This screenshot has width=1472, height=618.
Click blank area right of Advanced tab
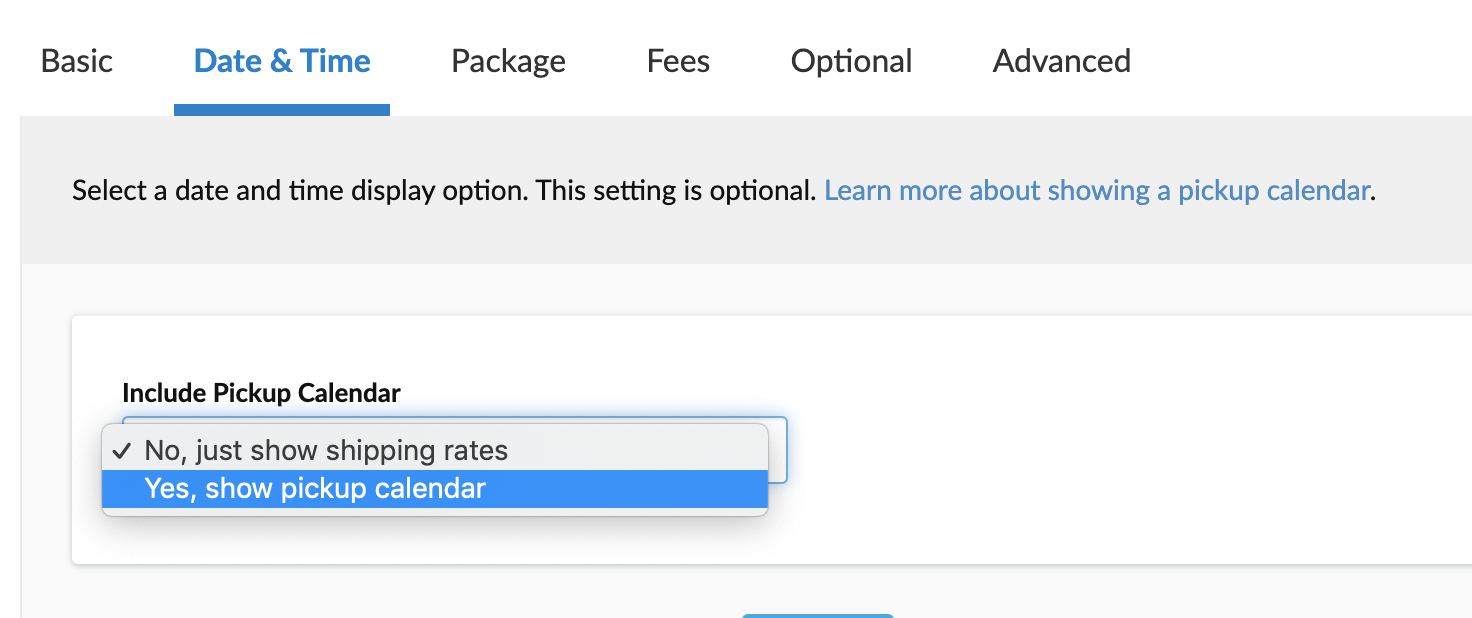point(1300,61)
